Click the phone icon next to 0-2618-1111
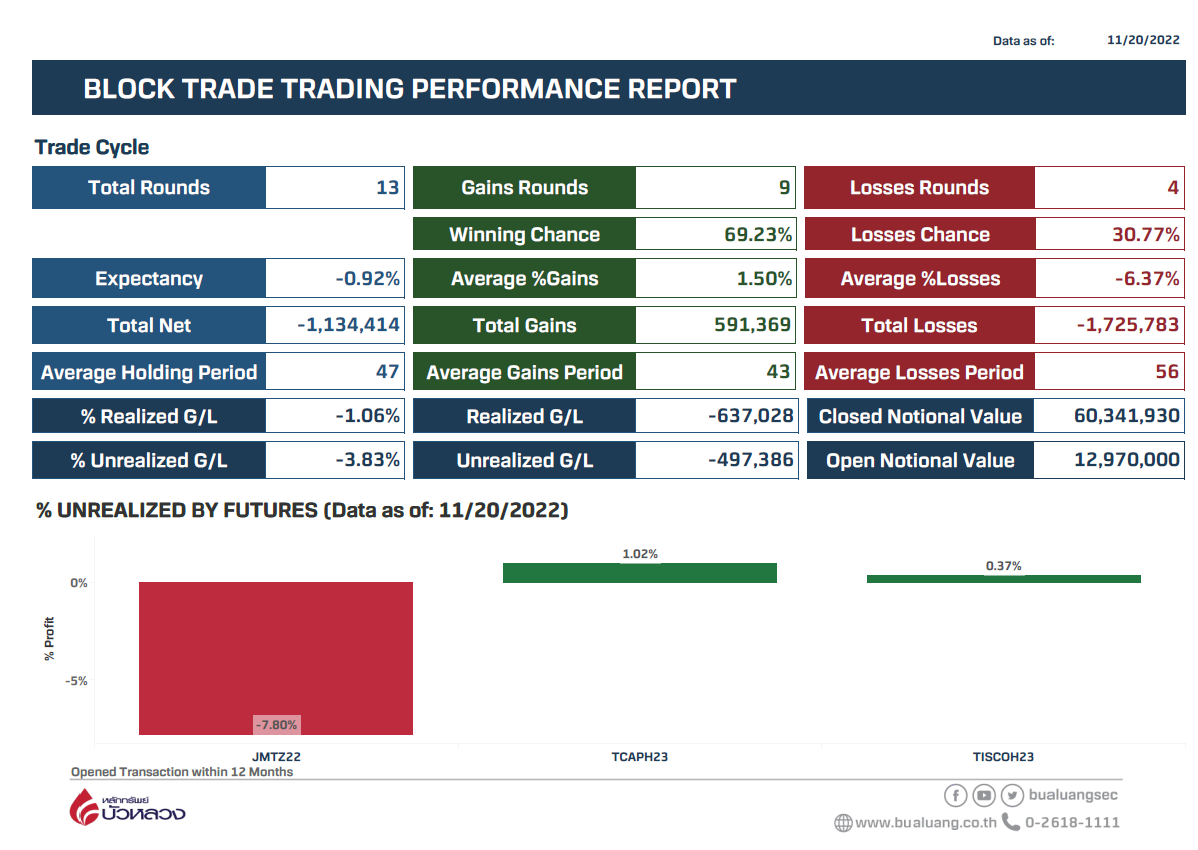Image resolution: width=1198 pixels, height=850 pixels. [1011, 822]
